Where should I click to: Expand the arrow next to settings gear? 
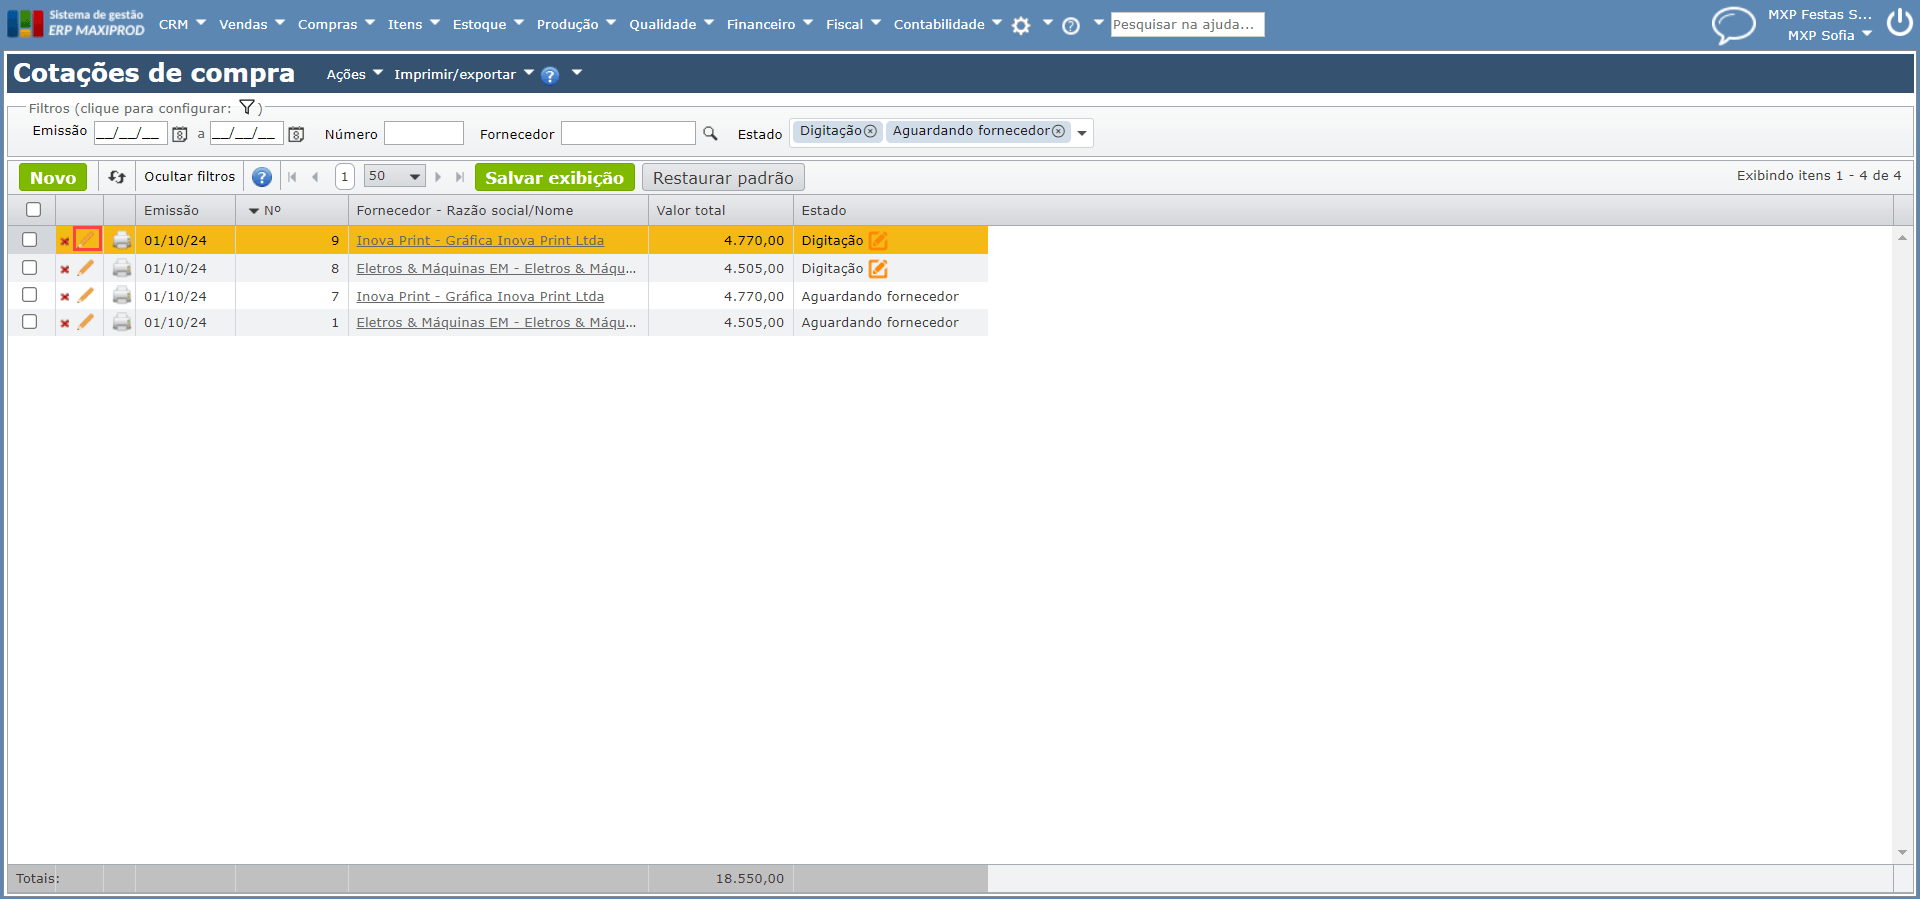(1048, 23)
